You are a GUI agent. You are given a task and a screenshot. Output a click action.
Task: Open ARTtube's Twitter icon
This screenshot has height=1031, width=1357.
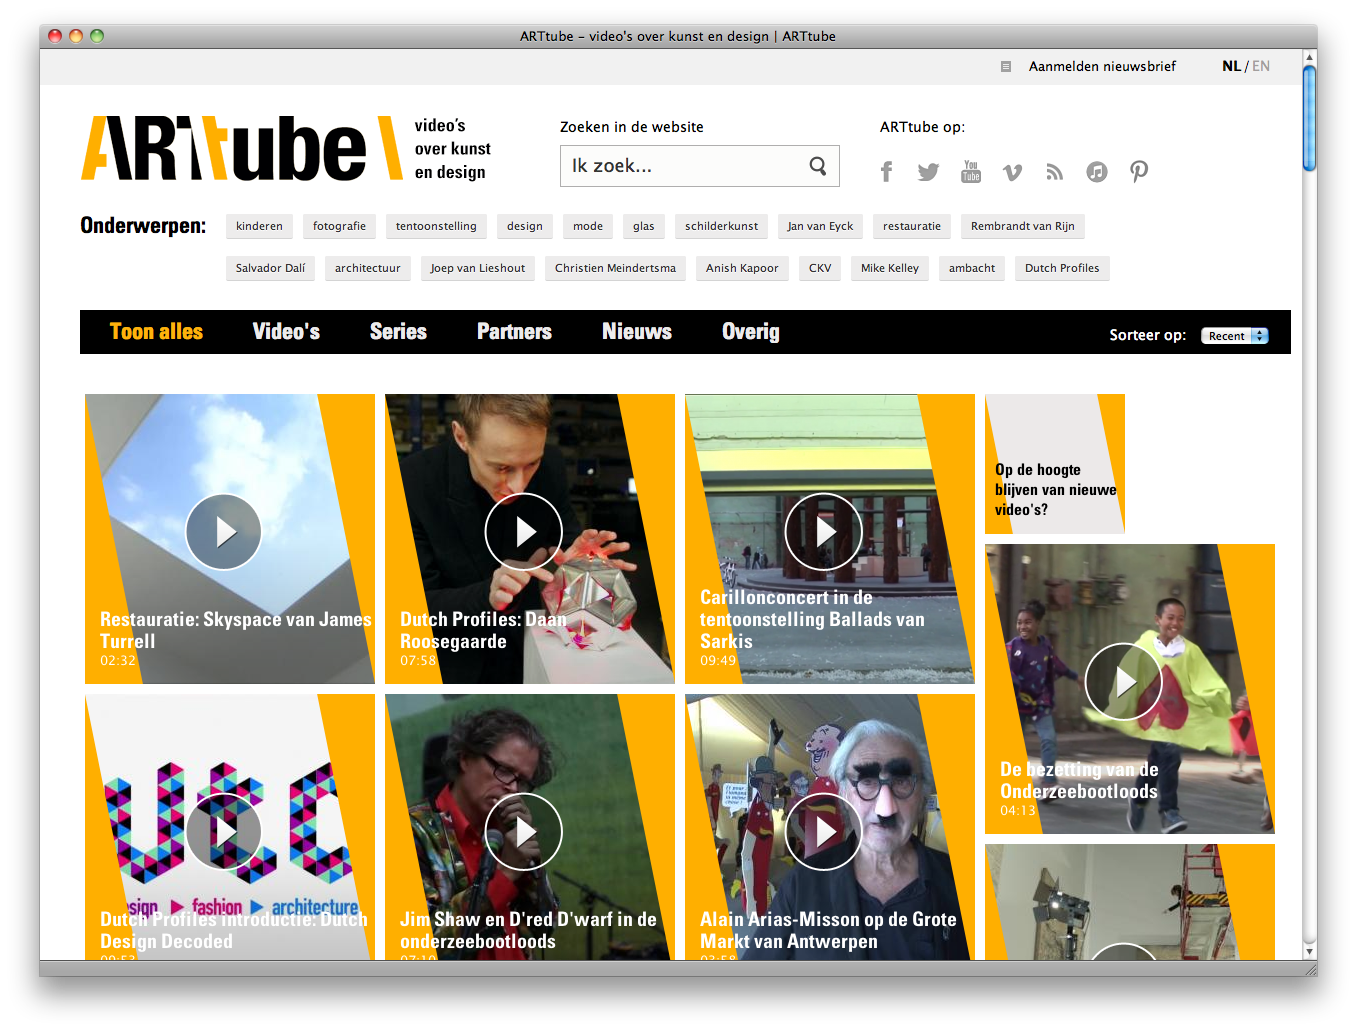(928, 172)
